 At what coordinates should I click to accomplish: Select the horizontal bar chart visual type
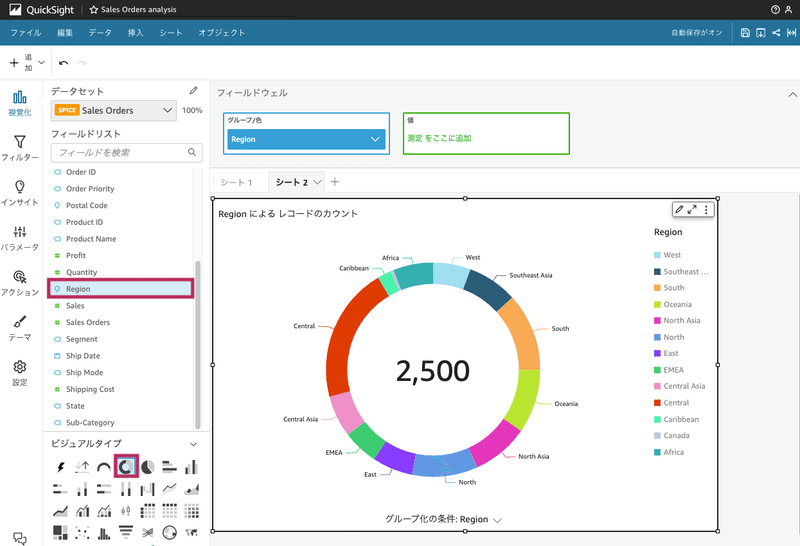(169, 467)
